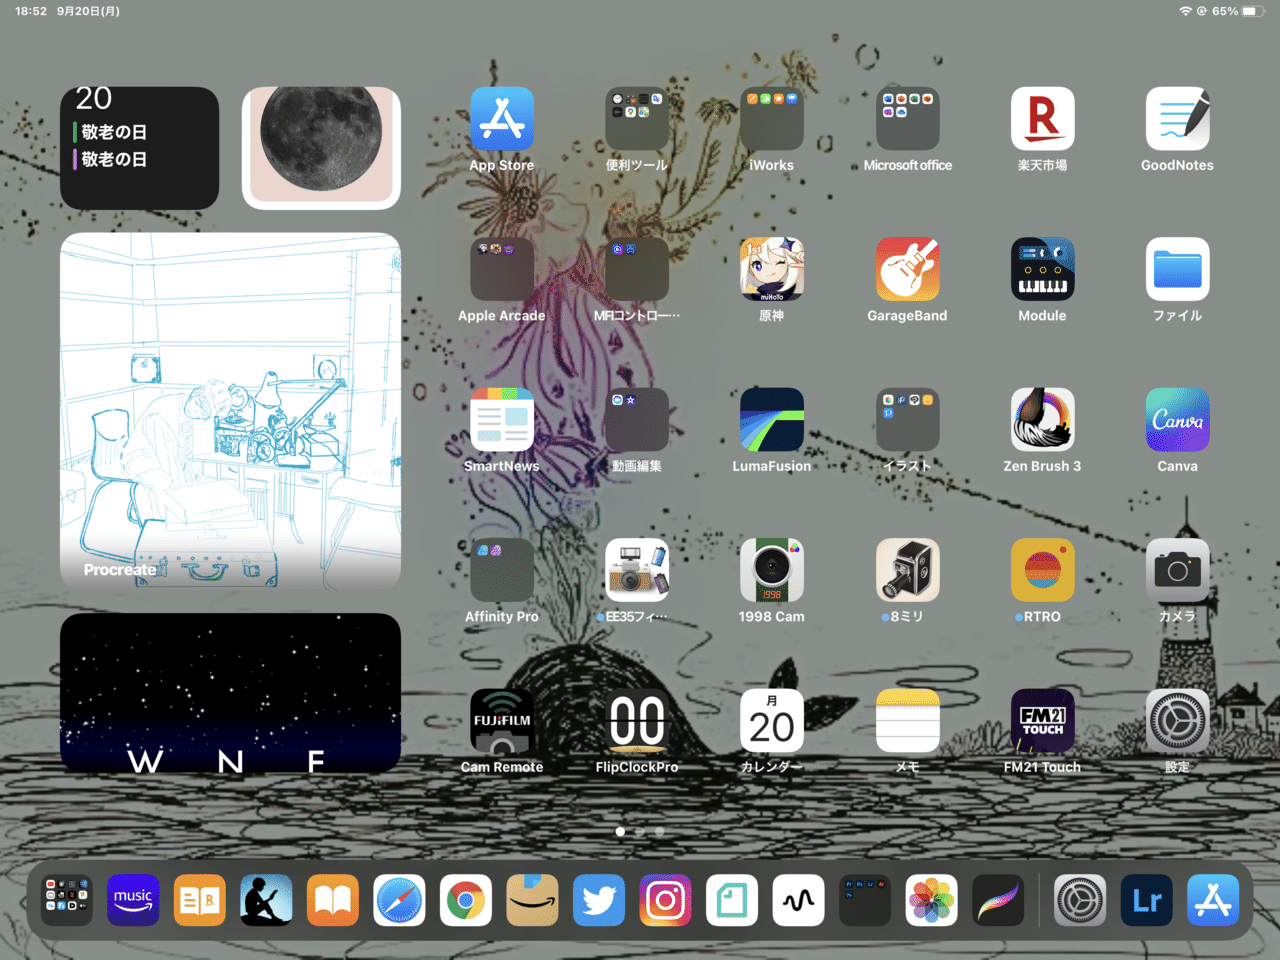Open FlipClockPro
This screenshot has height=960, width=1280.
637,721
